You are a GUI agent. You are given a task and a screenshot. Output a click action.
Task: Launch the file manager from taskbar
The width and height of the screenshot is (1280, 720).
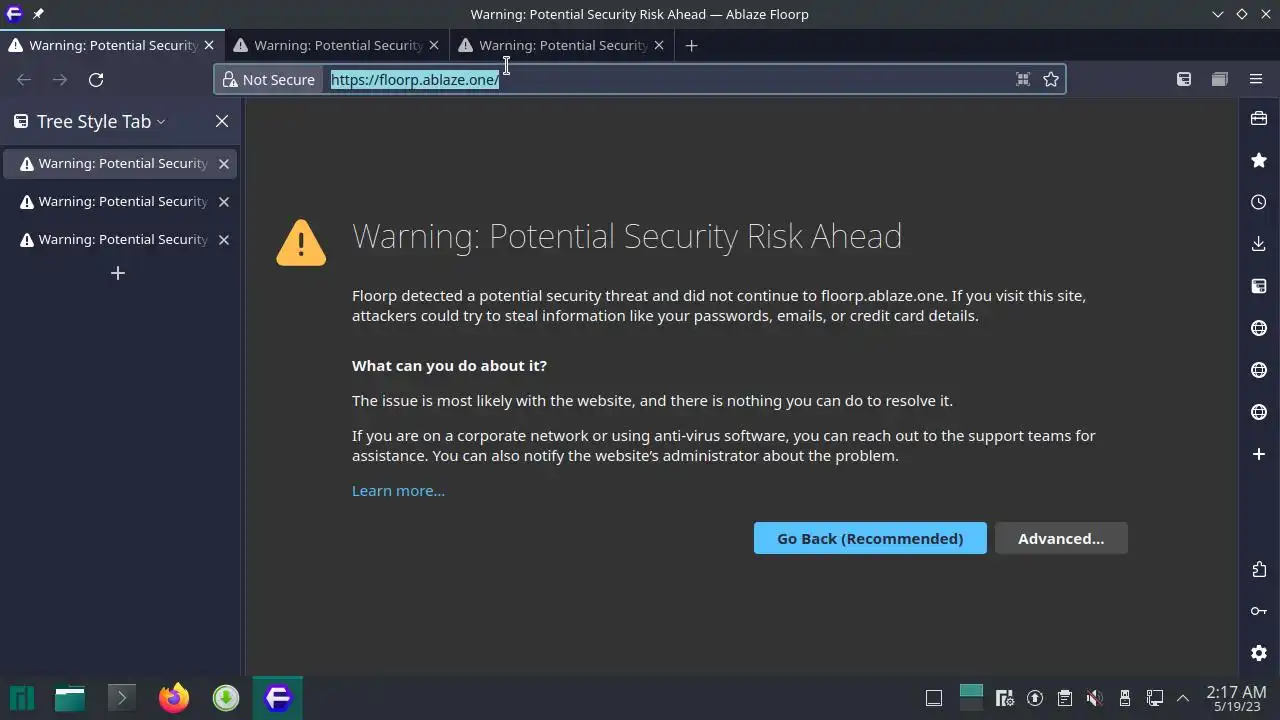[70, 697]
